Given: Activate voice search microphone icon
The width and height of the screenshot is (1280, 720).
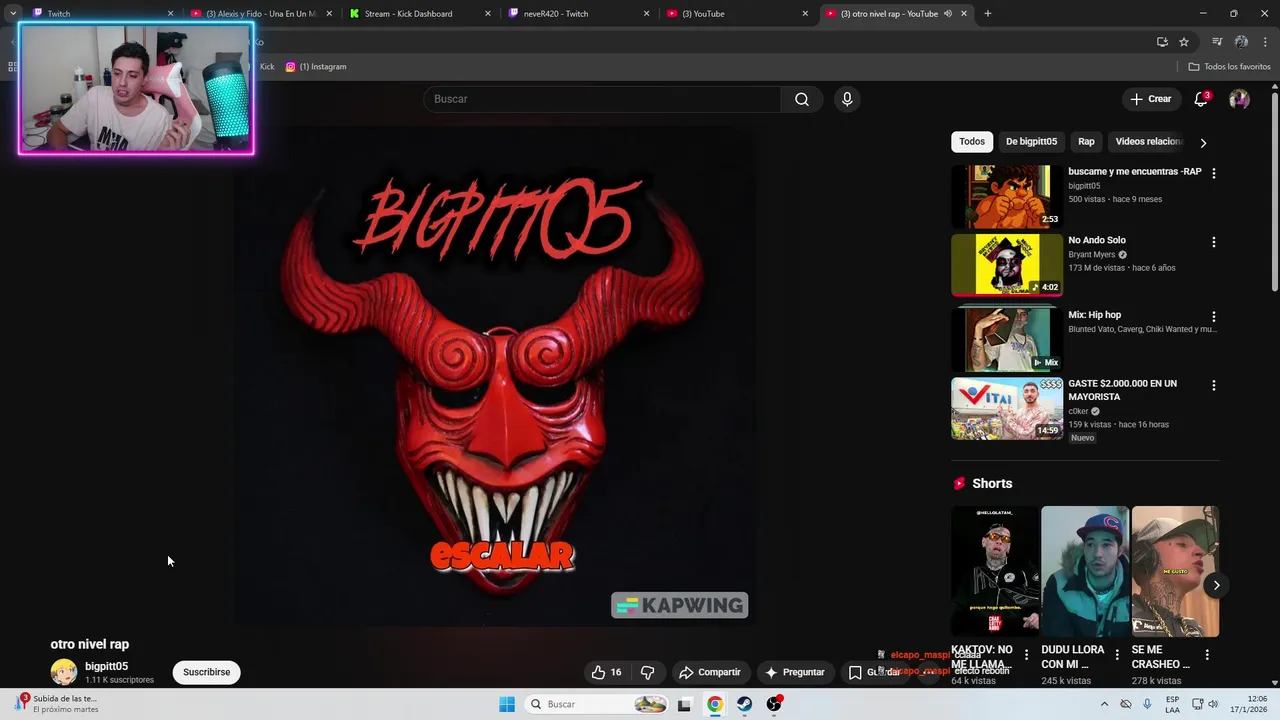Looking at the screenshot, I should [847, 99].
